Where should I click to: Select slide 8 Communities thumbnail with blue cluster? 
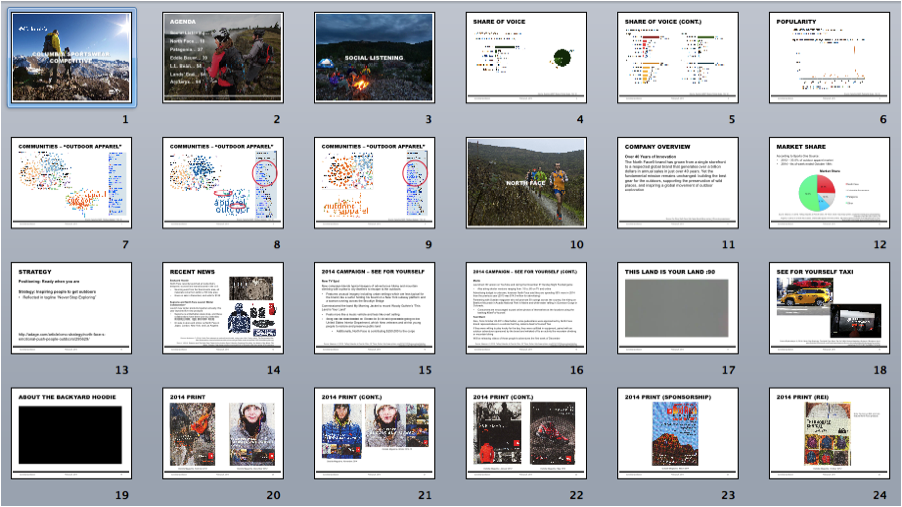[223, 182]
